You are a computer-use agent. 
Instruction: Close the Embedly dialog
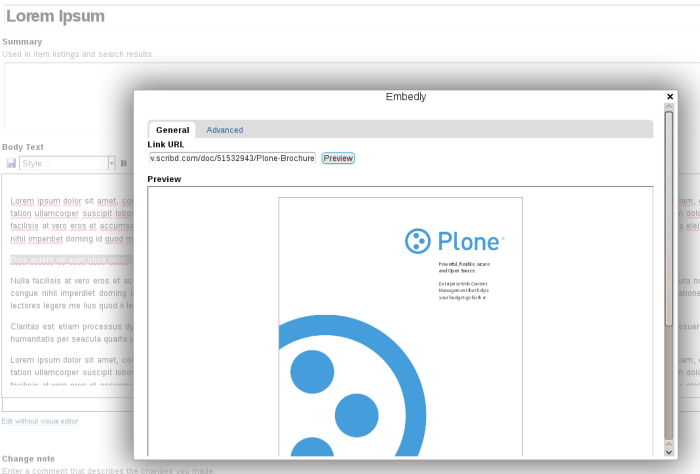tap(669, 97)
